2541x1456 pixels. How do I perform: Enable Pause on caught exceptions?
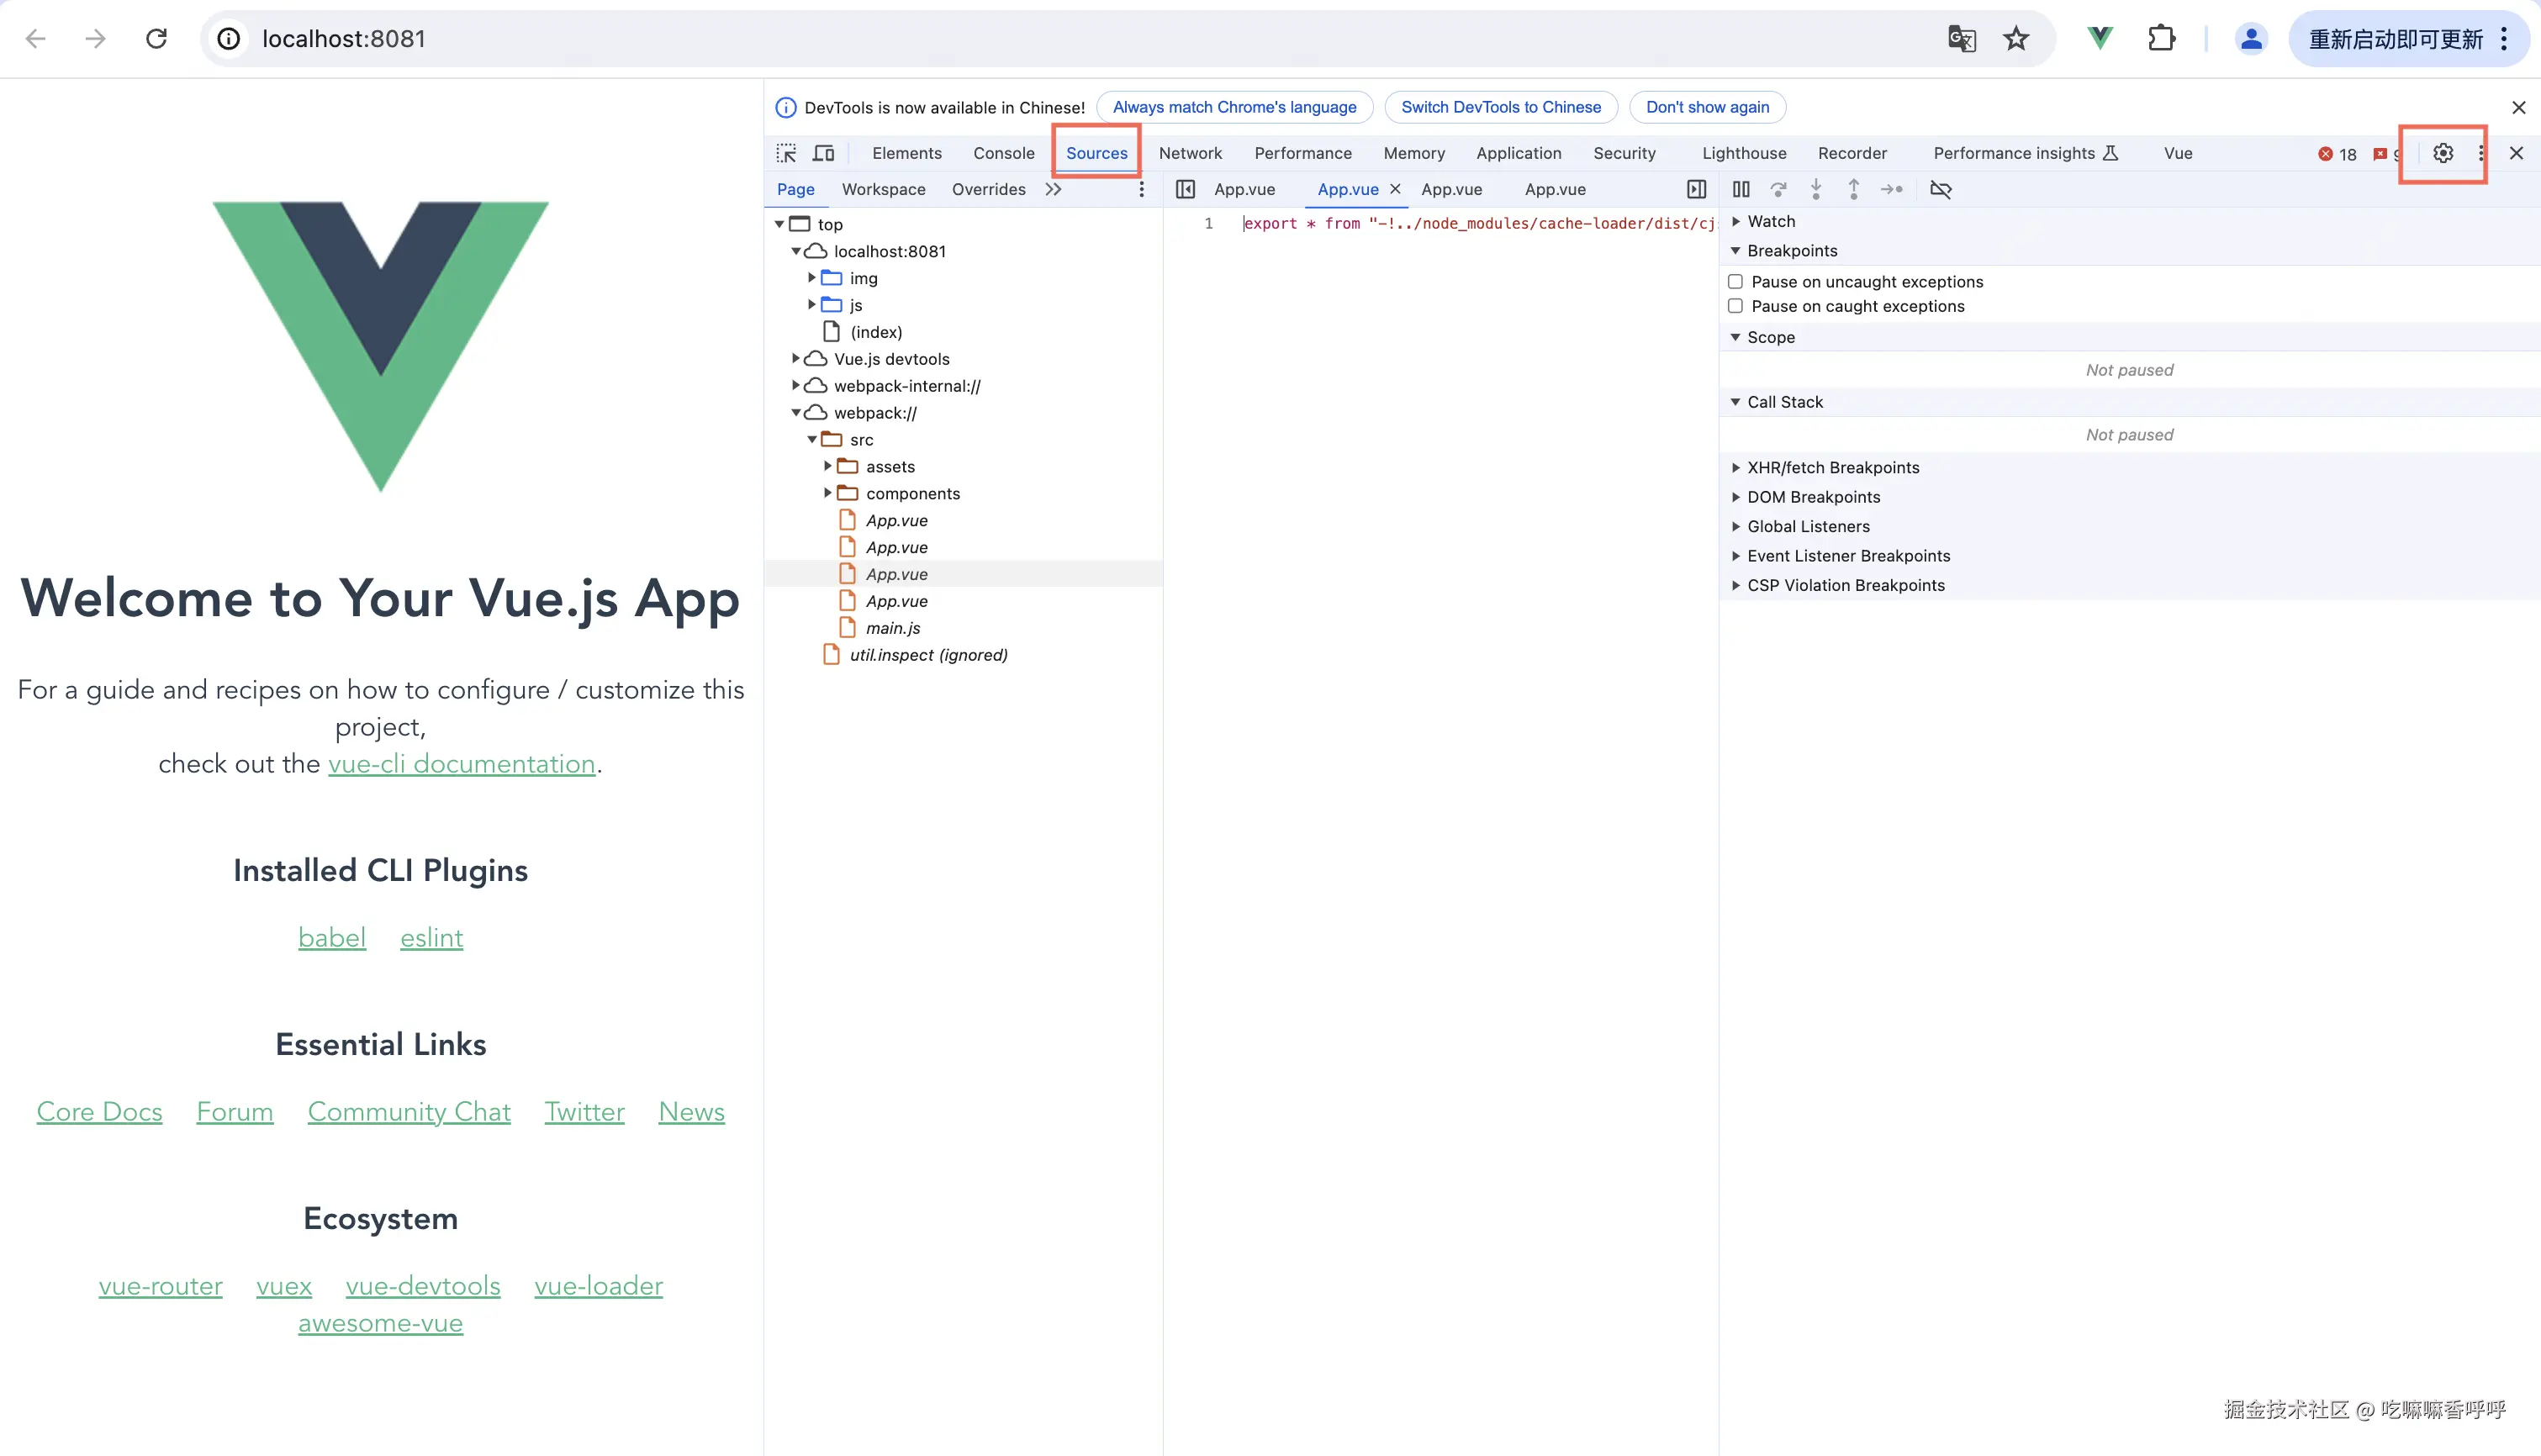pos(1735,306)
